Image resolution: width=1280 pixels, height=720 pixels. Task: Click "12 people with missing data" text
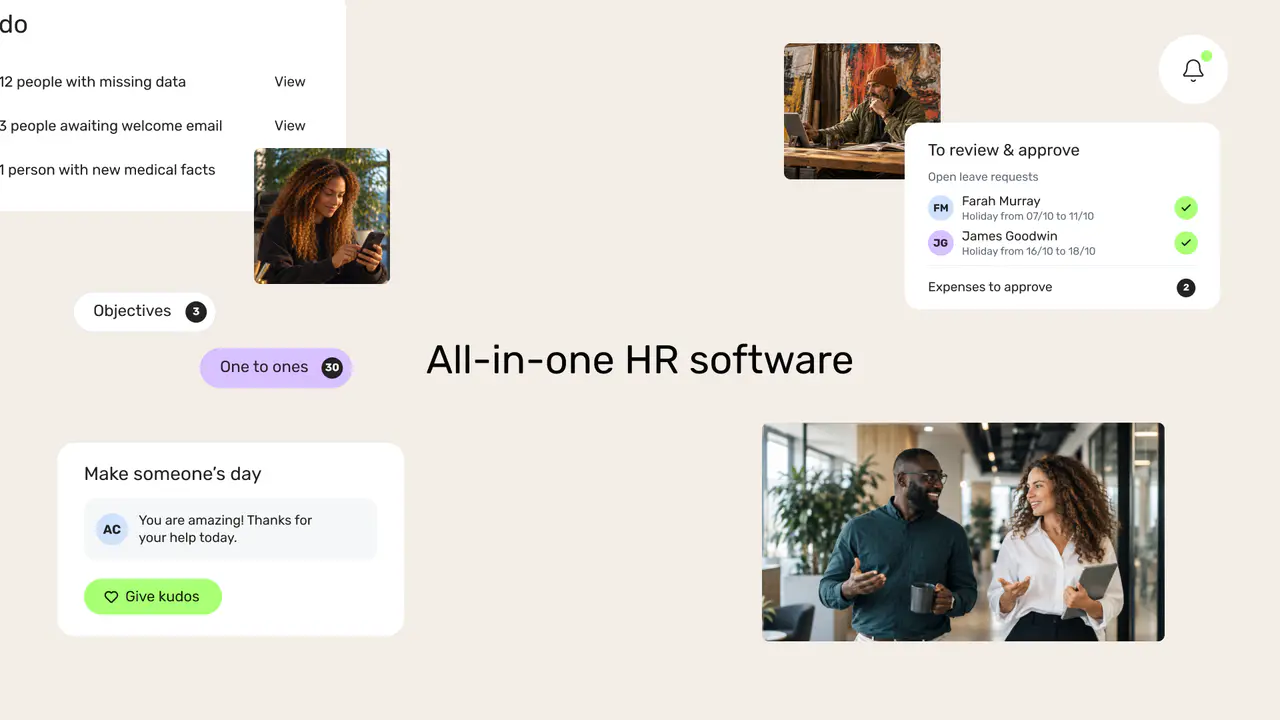click(93, 82)
